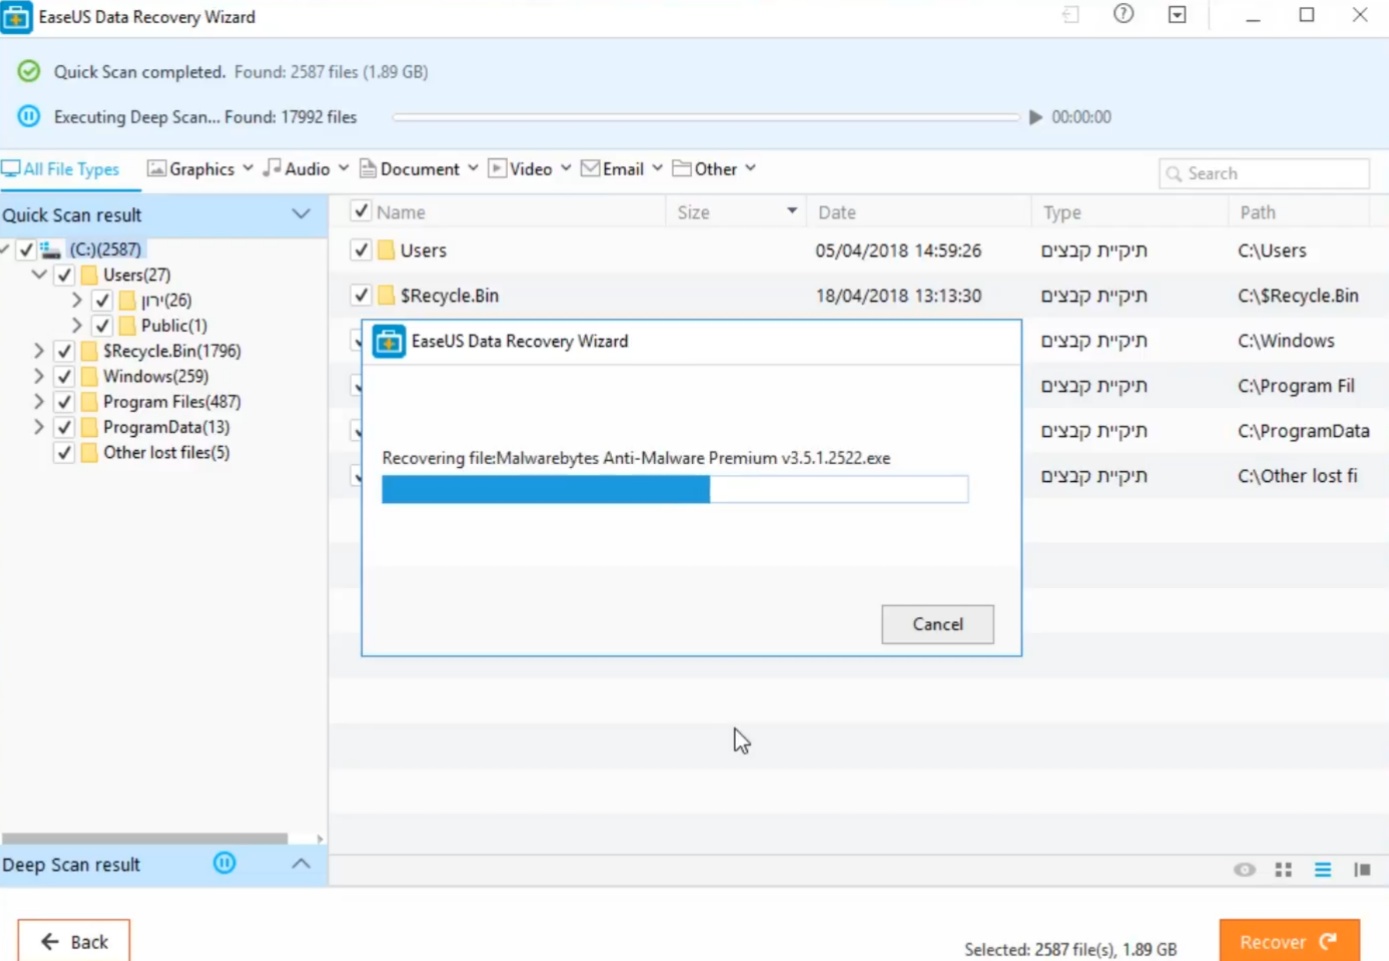Viewport: 1389px width, 961px height.
Task: Click the ProgramData(13) folder icon
Action: tap(89, 427)
